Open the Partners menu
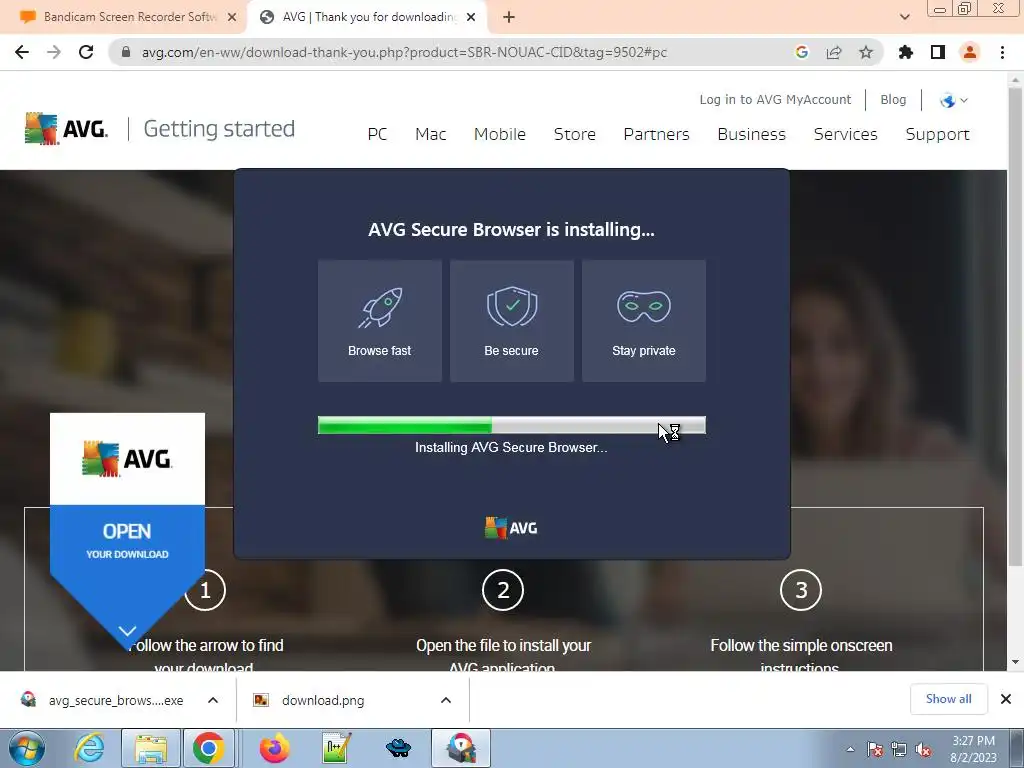This screenshot has height=768, width=1024. click(x=656, y=135)
